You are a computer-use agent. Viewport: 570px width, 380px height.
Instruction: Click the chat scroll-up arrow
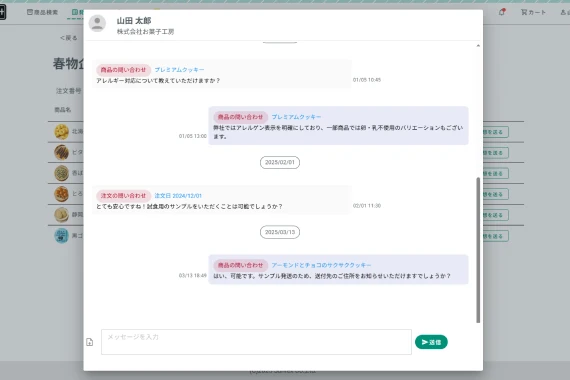(478, 46)
